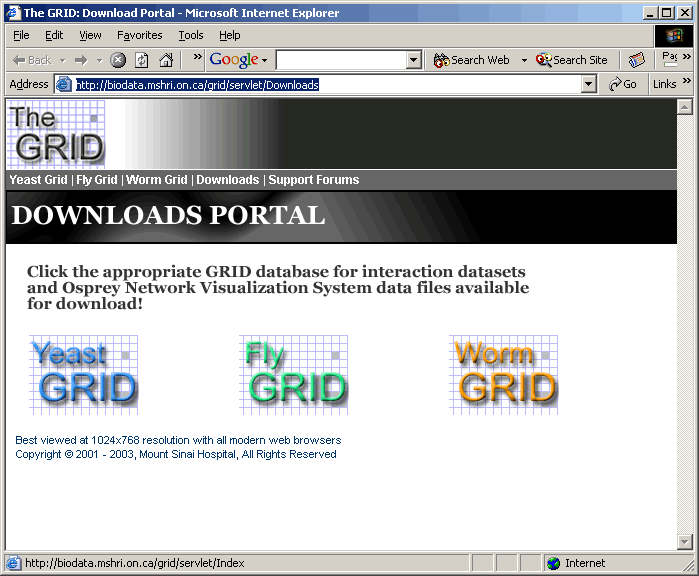Expand the Address bar dropdown arrow
699x576 pixels.
589,85
